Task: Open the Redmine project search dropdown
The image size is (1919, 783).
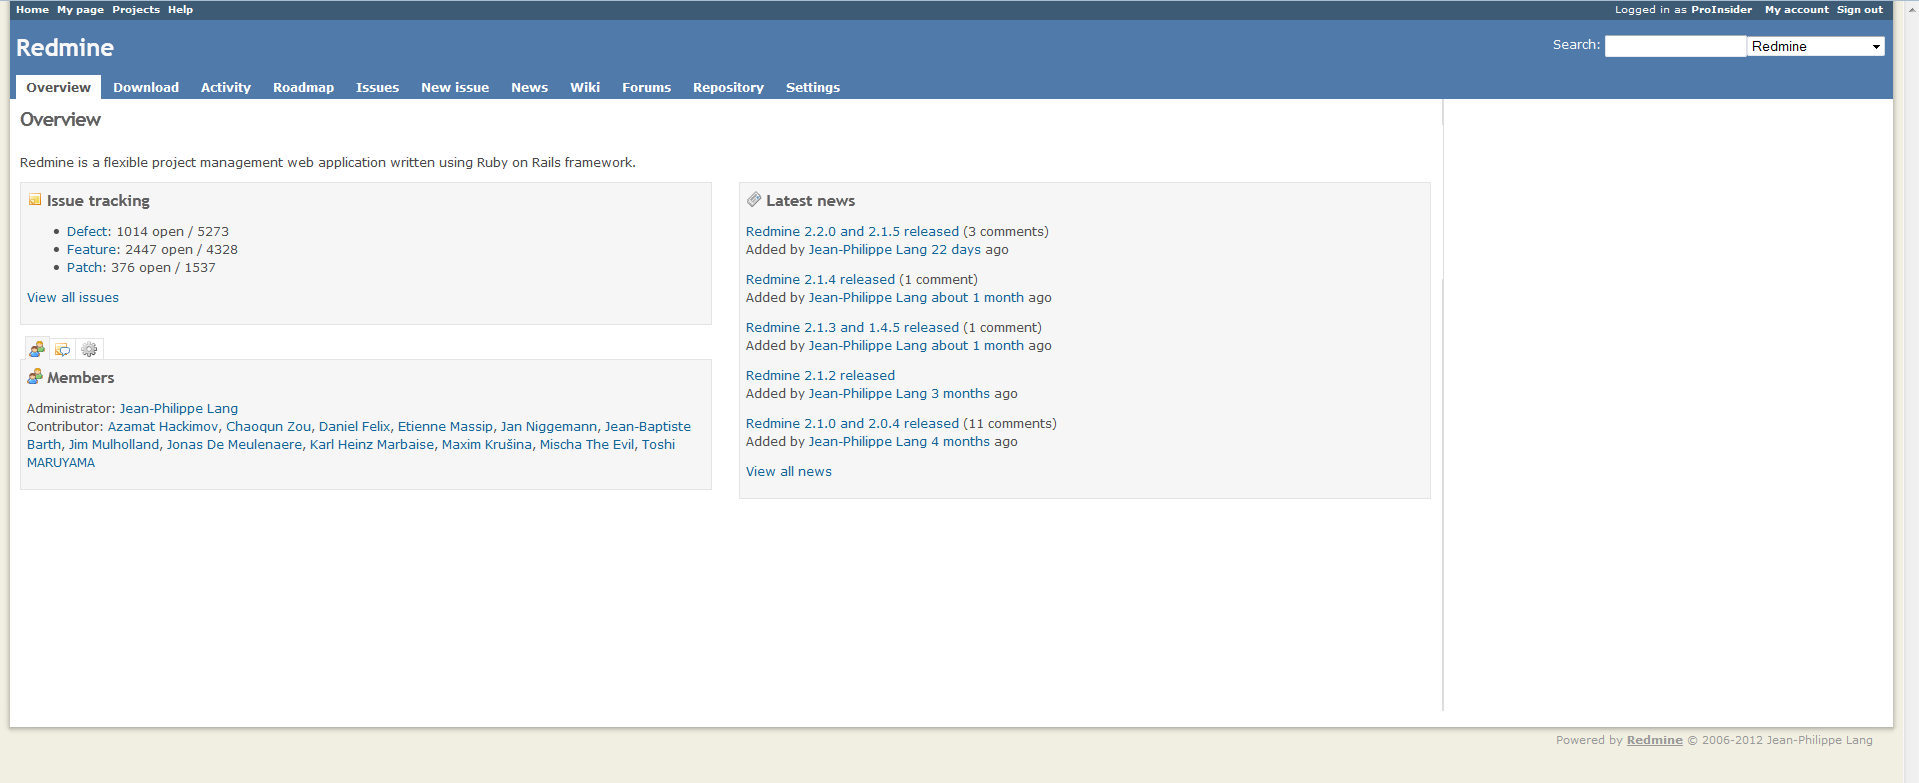Action: point(1815,46)
